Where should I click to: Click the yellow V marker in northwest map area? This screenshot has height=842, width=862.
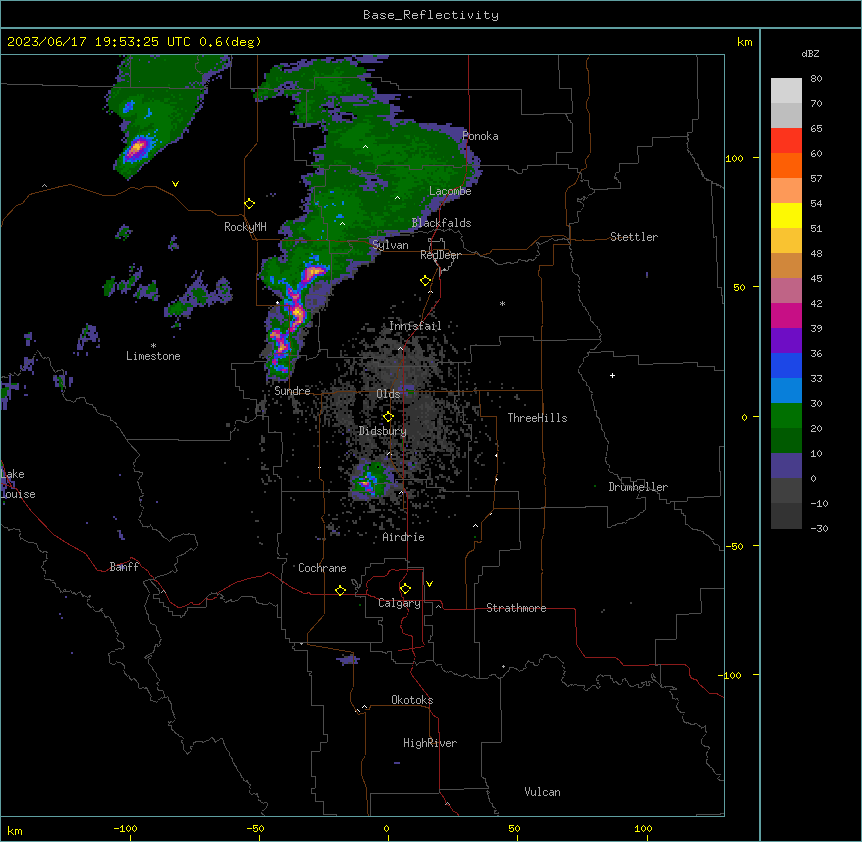[175, 184]
